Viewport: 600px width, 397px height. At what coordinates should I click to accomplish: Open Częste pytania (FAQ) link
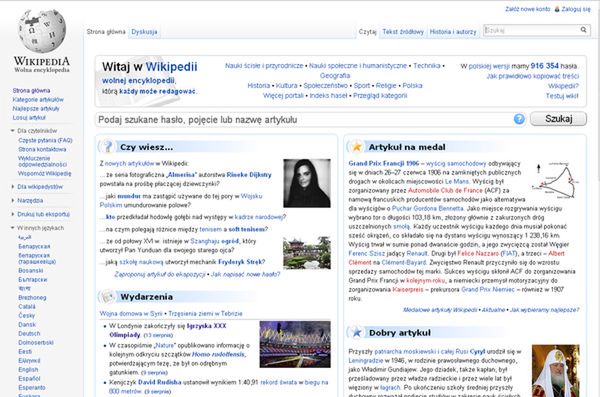click(45, 141)
